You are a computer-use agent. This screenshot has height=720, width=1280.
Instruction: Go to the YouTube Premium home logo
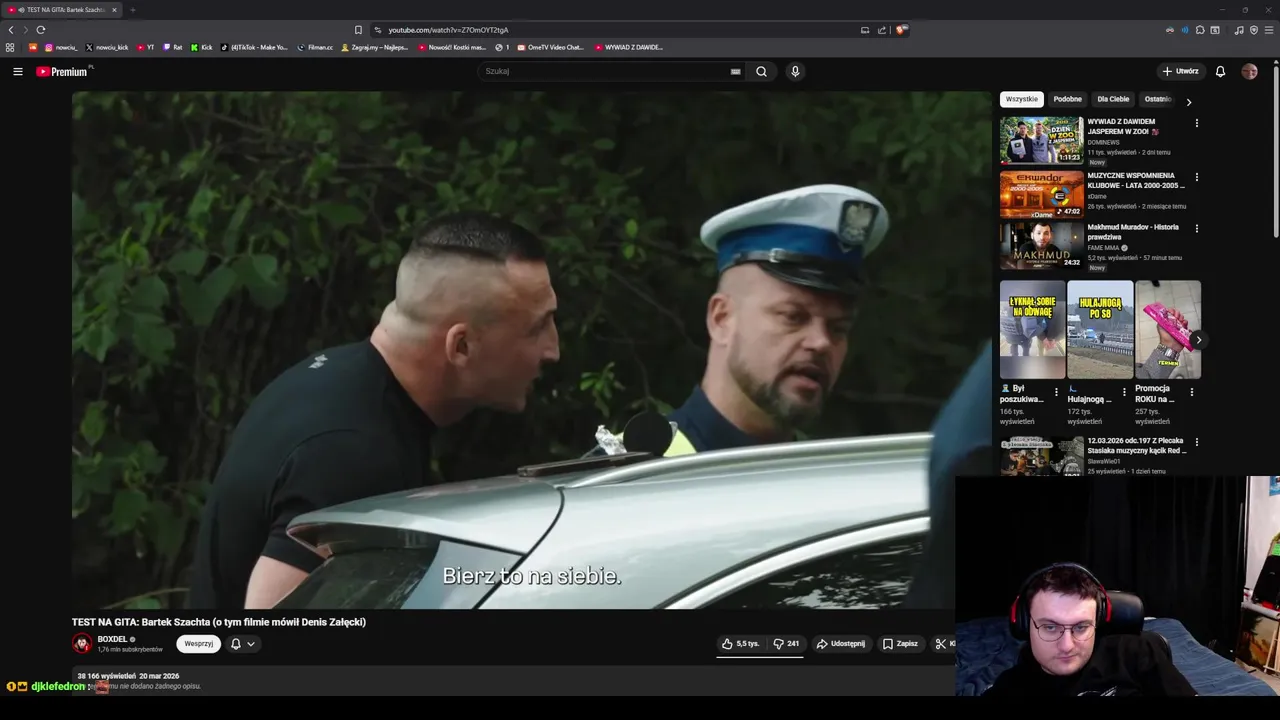tap(62, 71)
